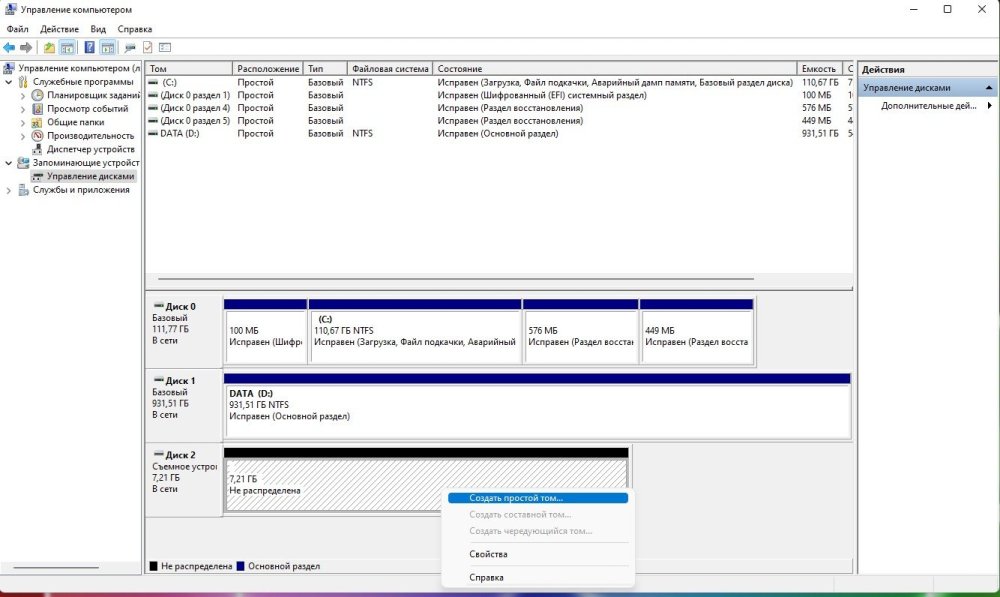Click the Диск 2 removable disk label
Viewport: 1000px width, 597px height.
181,455
